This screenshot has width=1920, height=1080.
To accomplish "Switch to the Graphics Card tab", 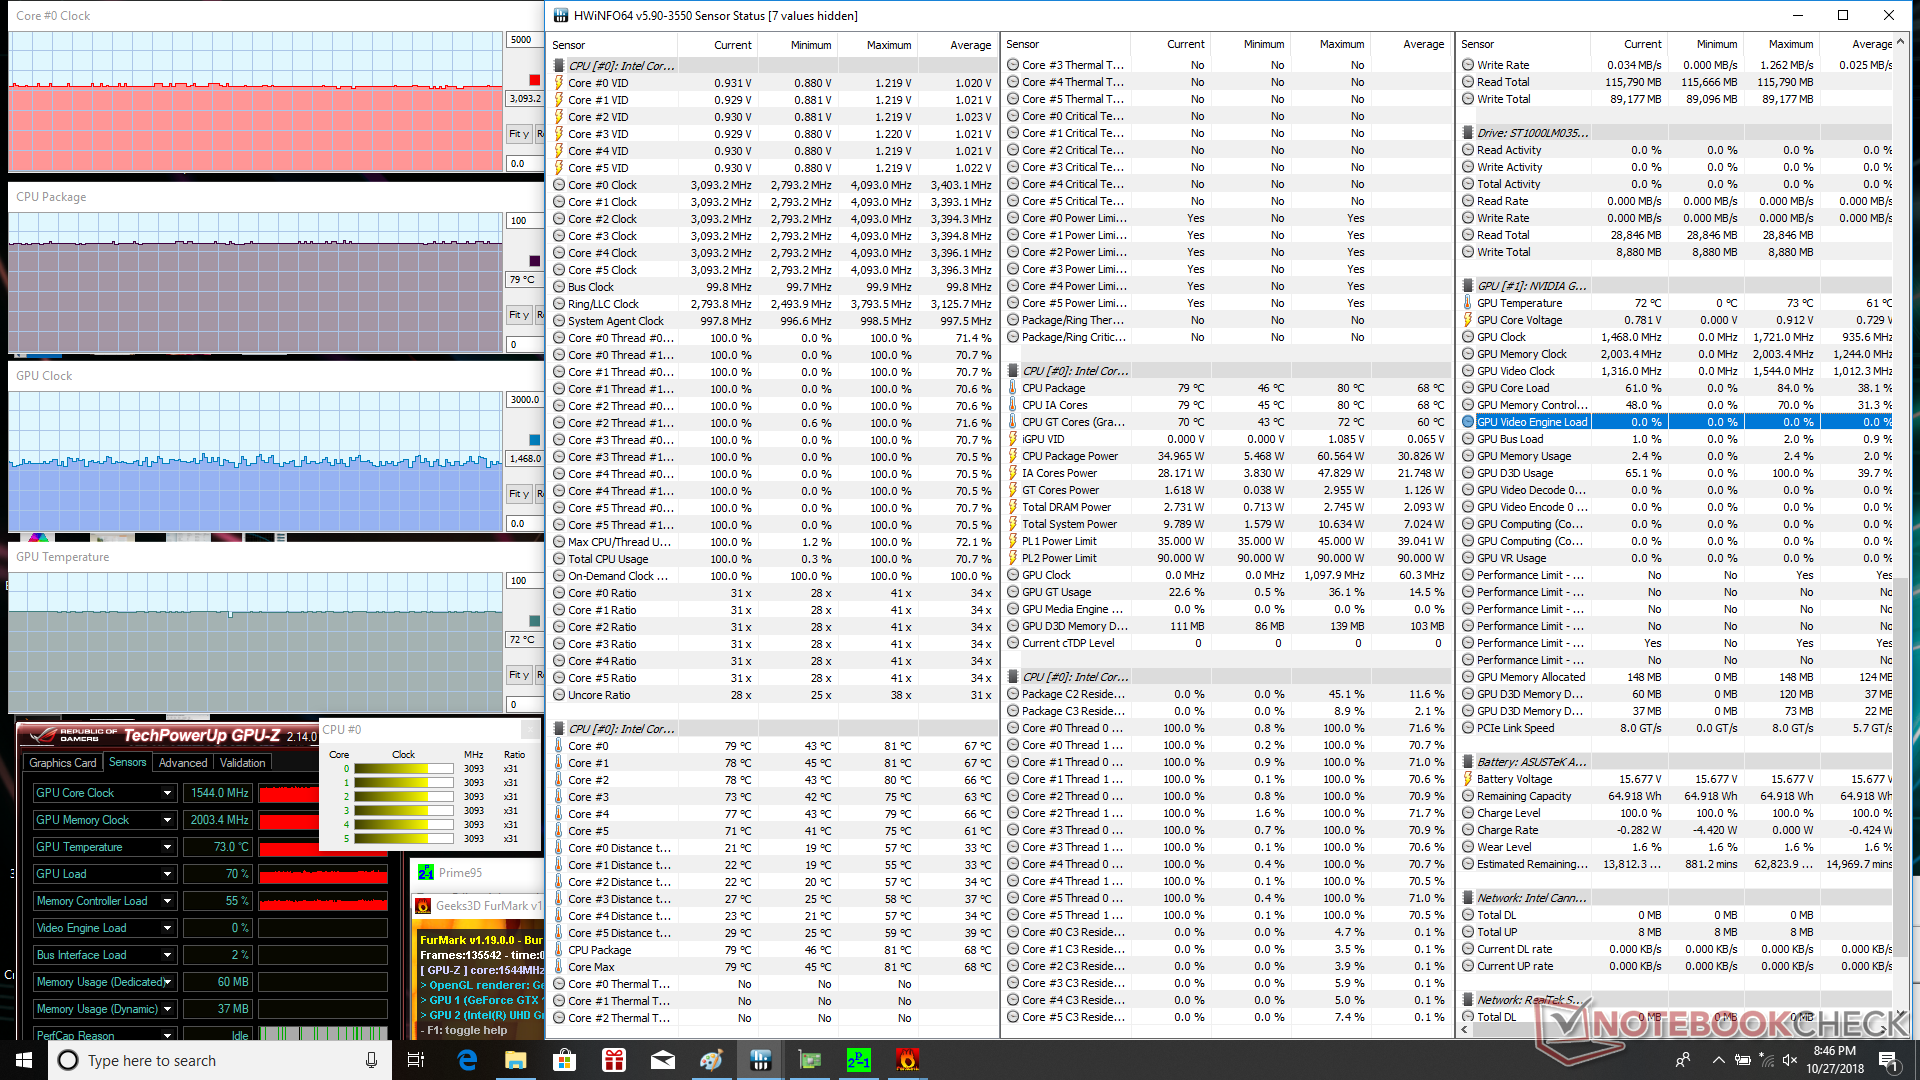I will [63, 763].
